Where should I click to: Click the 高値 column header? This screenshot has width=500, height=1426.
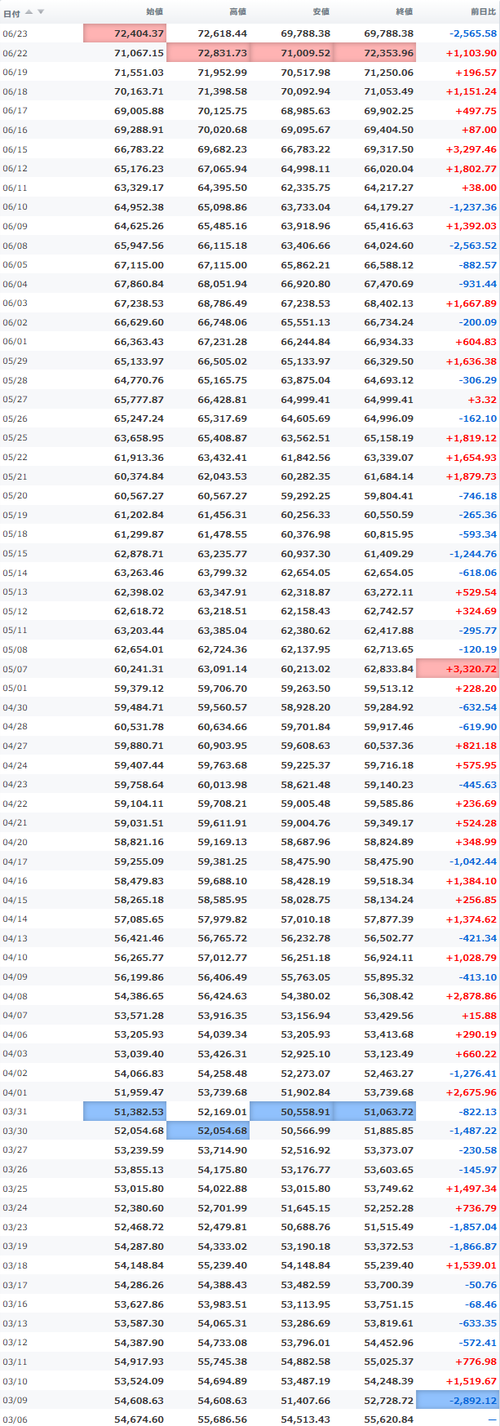tap(237, 12)
